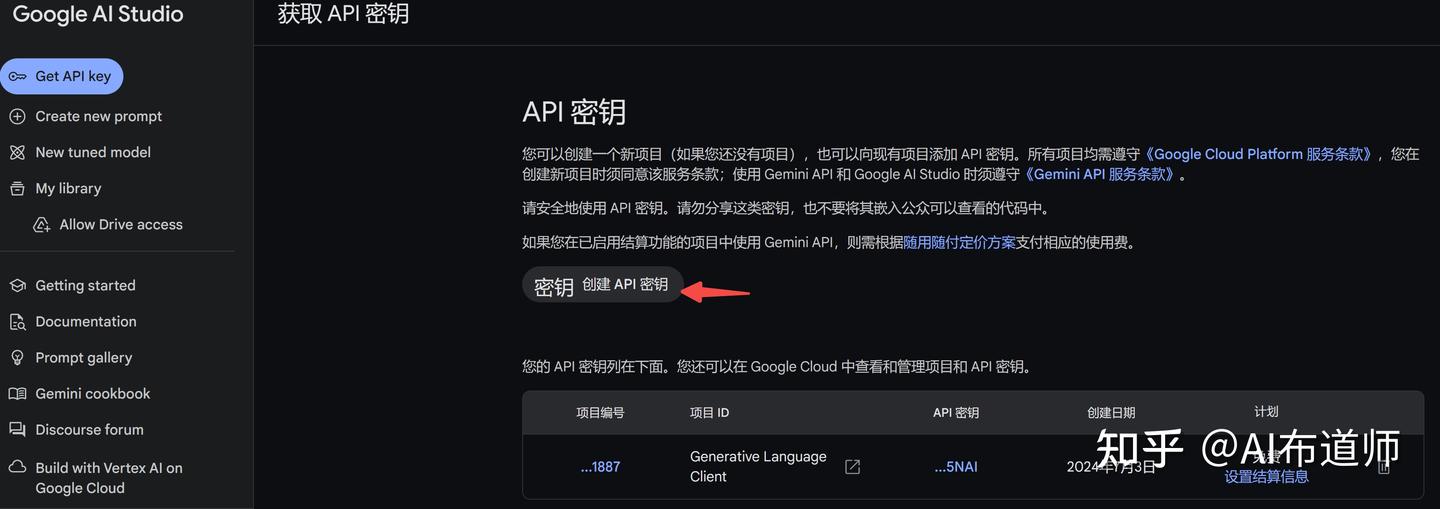Open Discourse forum in sidebar
1440x509 pixels.
point(90,429)
